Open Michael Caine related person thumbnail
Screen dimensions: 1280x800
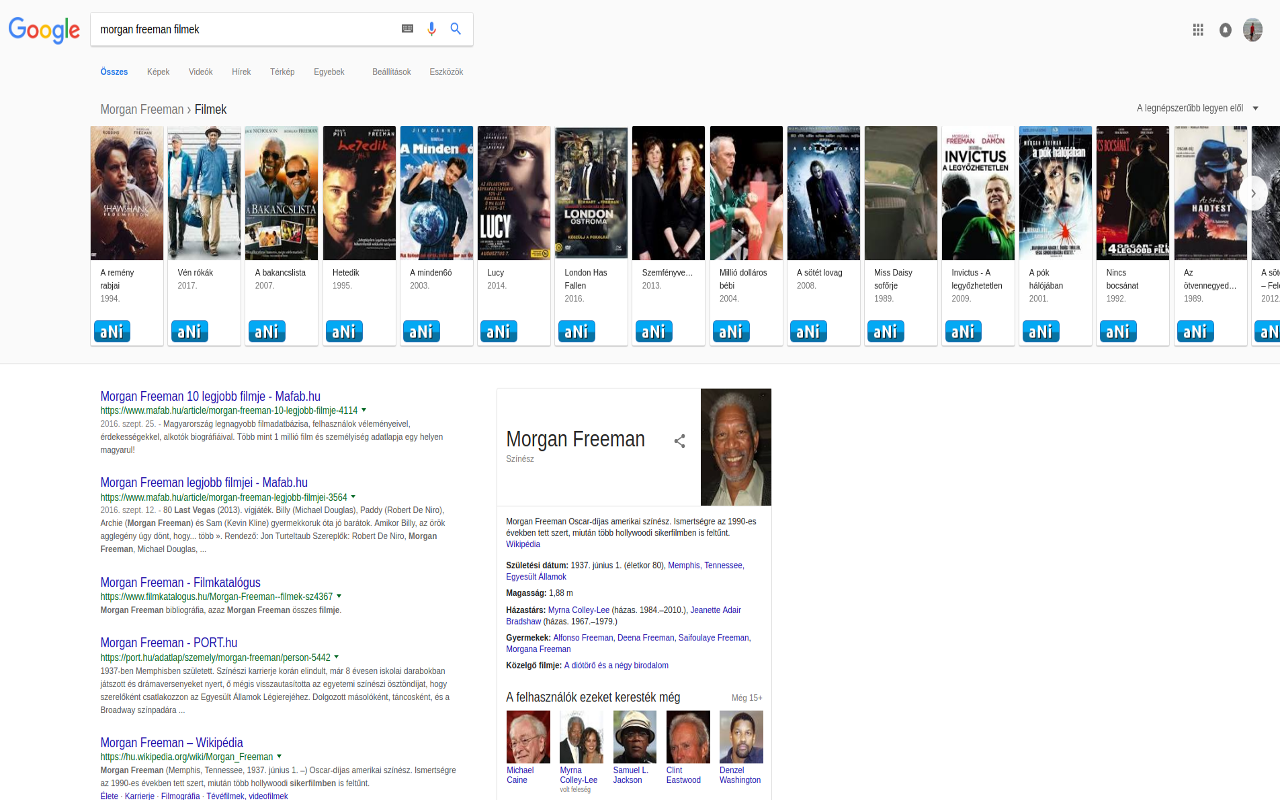click(x=528, y=737)
